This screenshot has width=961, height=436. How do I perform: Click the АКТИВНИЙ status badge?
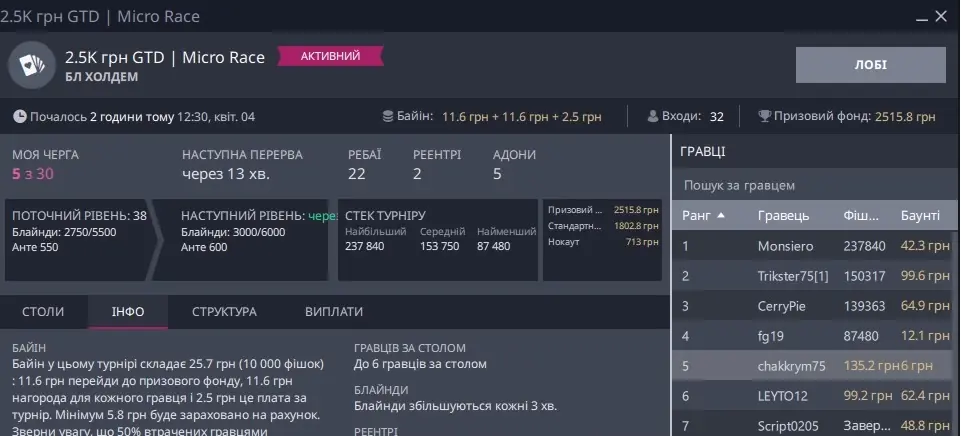pos(332,57)
